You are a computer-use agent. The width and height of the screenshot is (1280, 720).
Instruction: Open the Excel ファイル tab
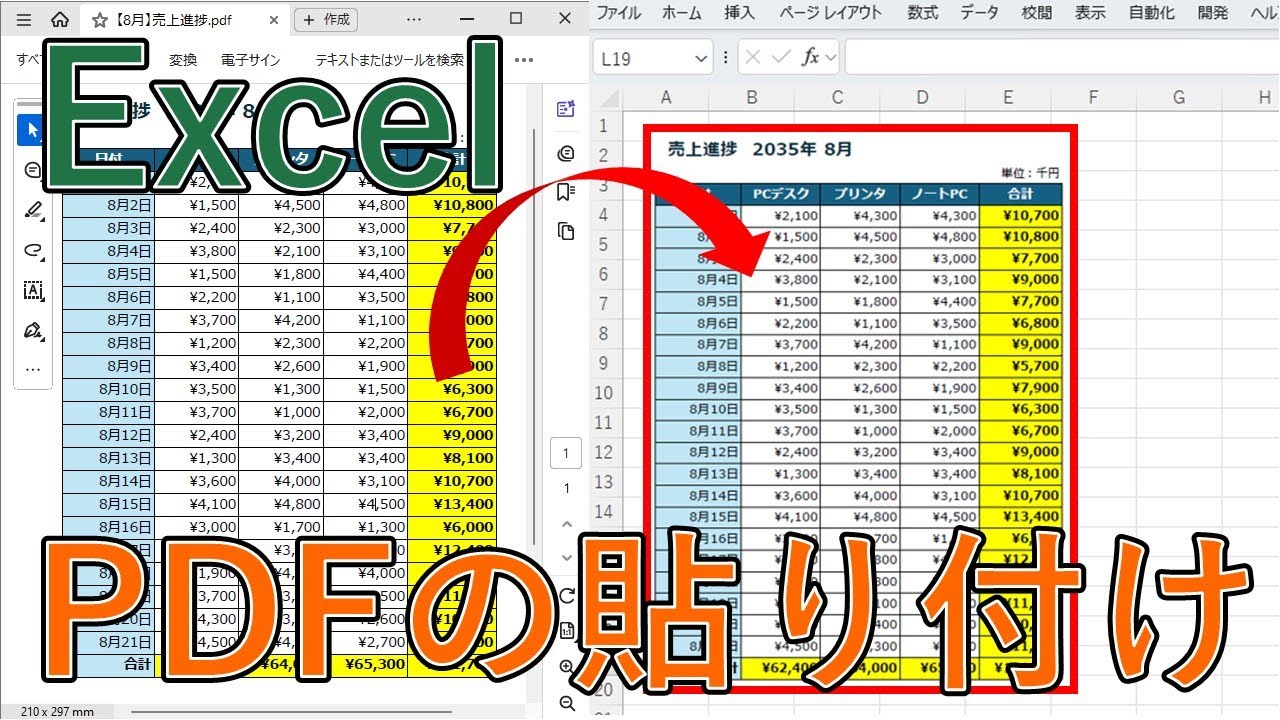[618, 12]
